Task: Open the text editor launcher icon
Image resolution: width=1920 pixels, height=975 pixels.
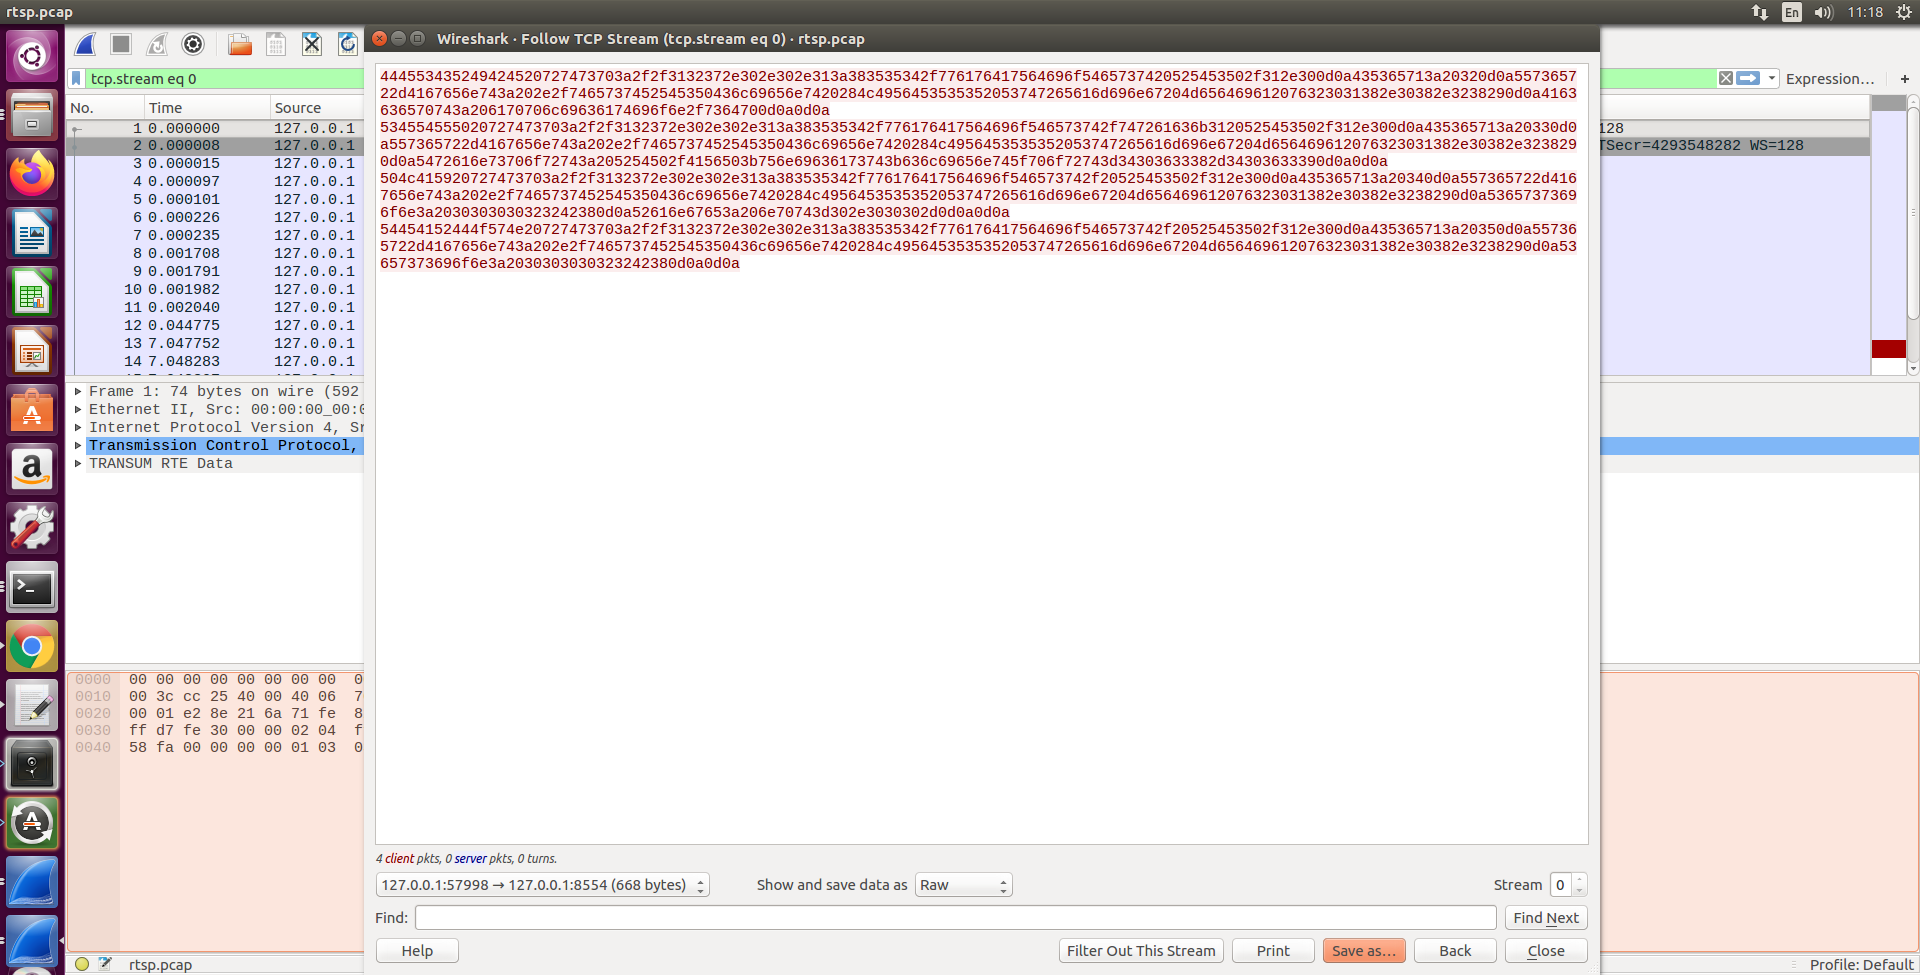Action: click(x=32, y=706)
